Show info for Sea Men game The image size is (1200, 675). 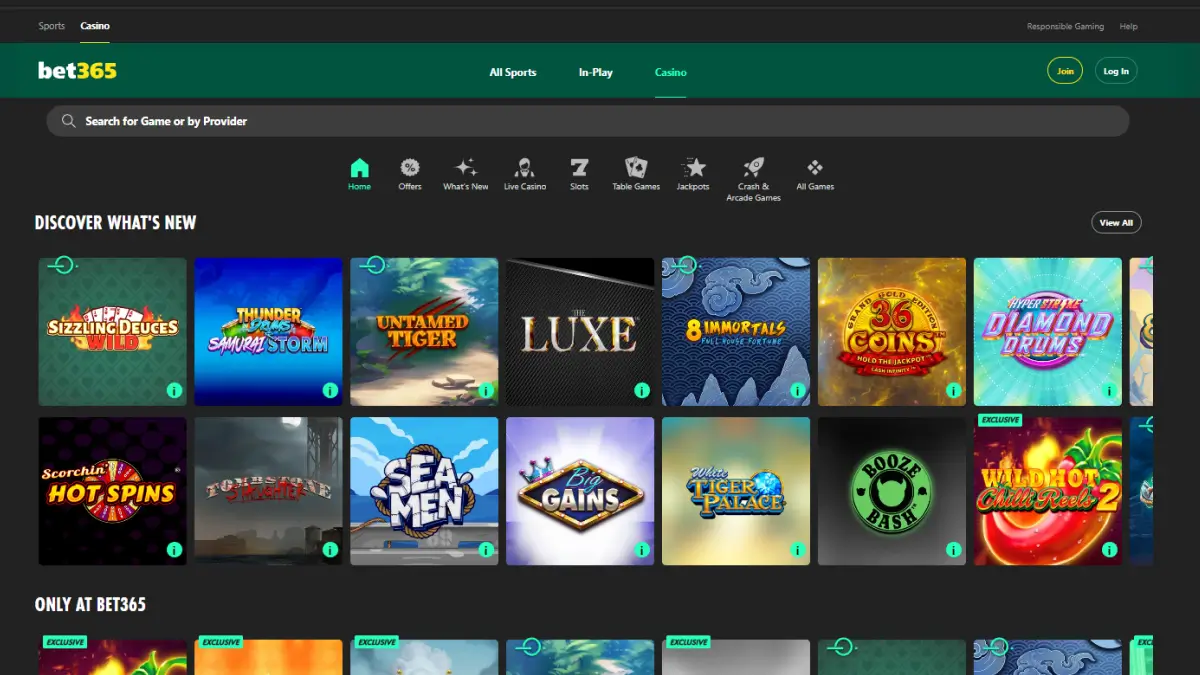(x=486, y=549)
